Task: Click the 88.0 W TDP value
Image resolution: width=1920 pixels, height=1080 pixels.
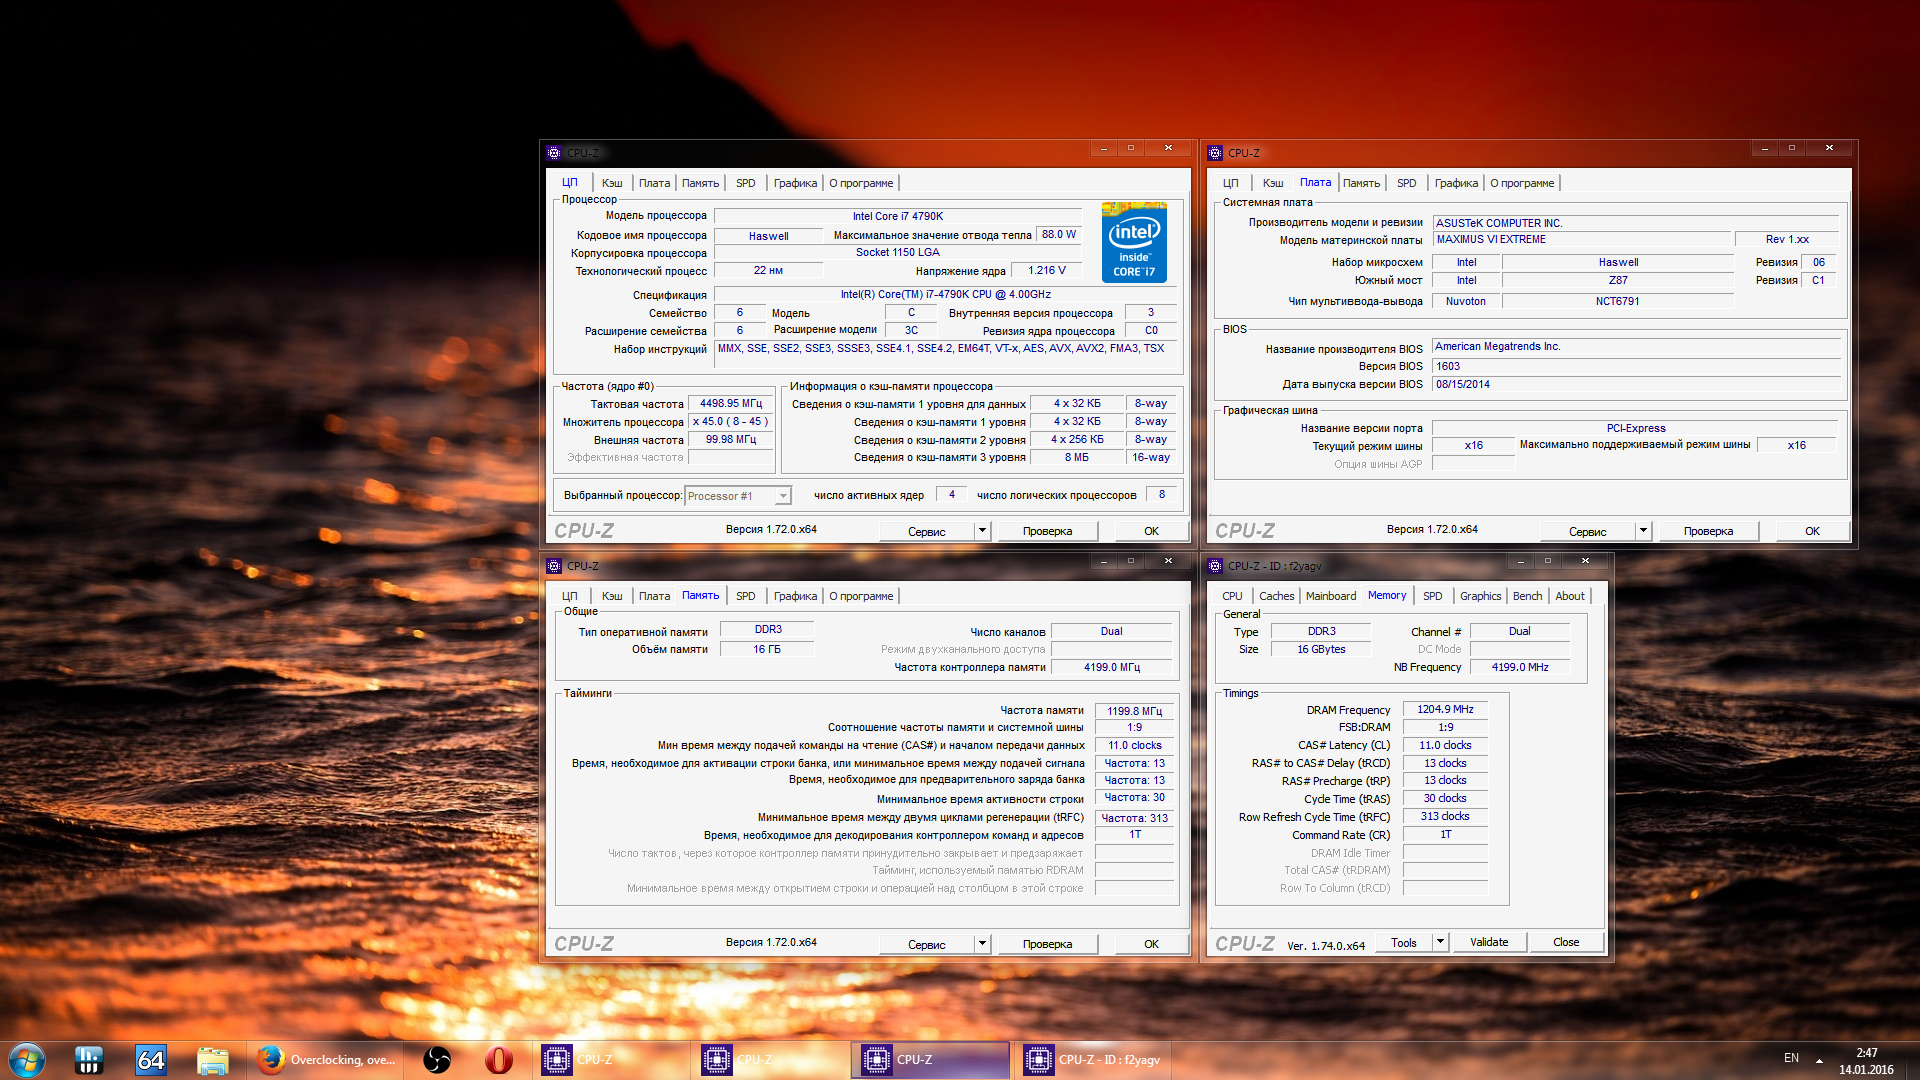Action: [1059, 235]
